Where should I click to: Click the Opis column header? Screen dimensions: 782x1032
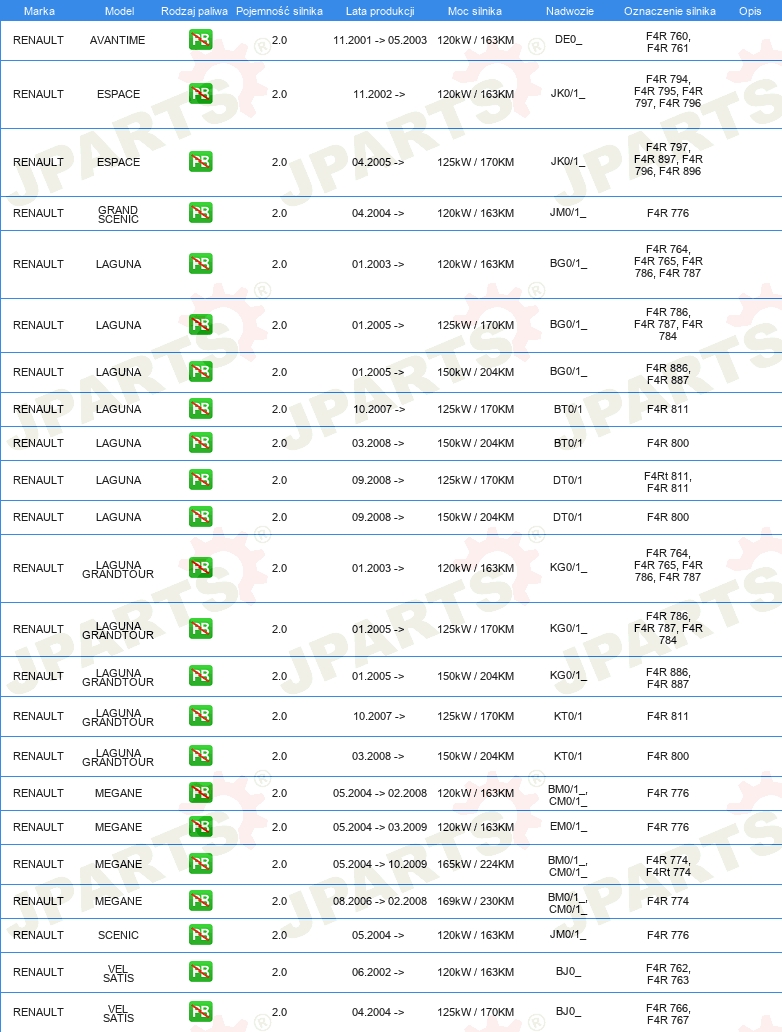(750, 11)
